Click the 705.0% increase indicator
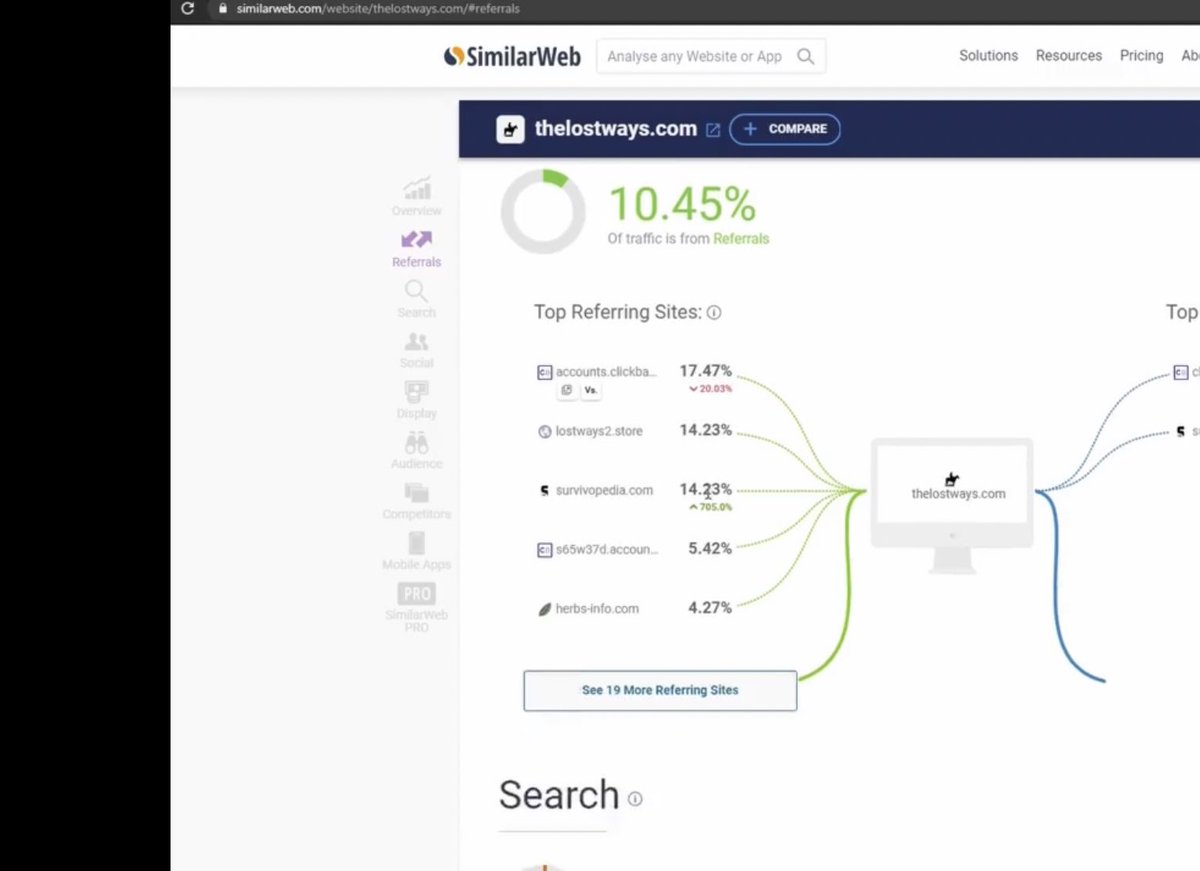This screenshot has height=871, width=1200. [710, 507]
